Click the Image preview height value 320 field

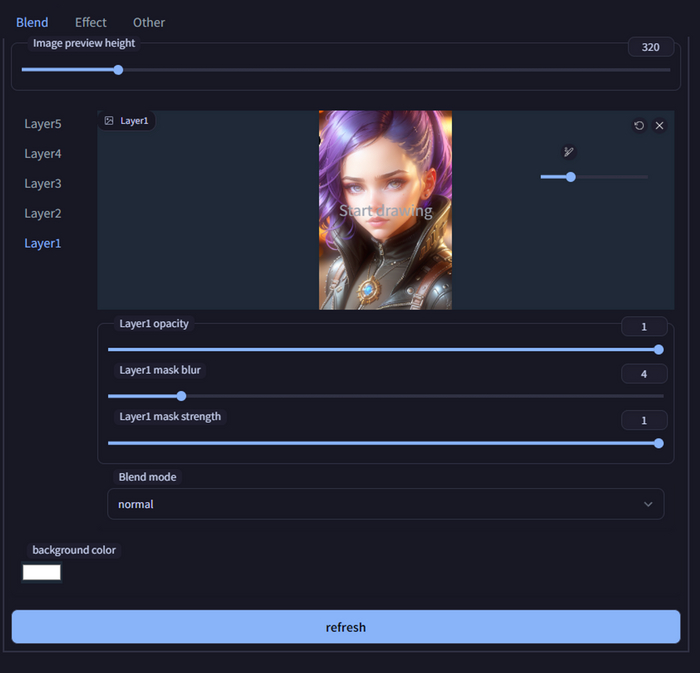[650, 47]
